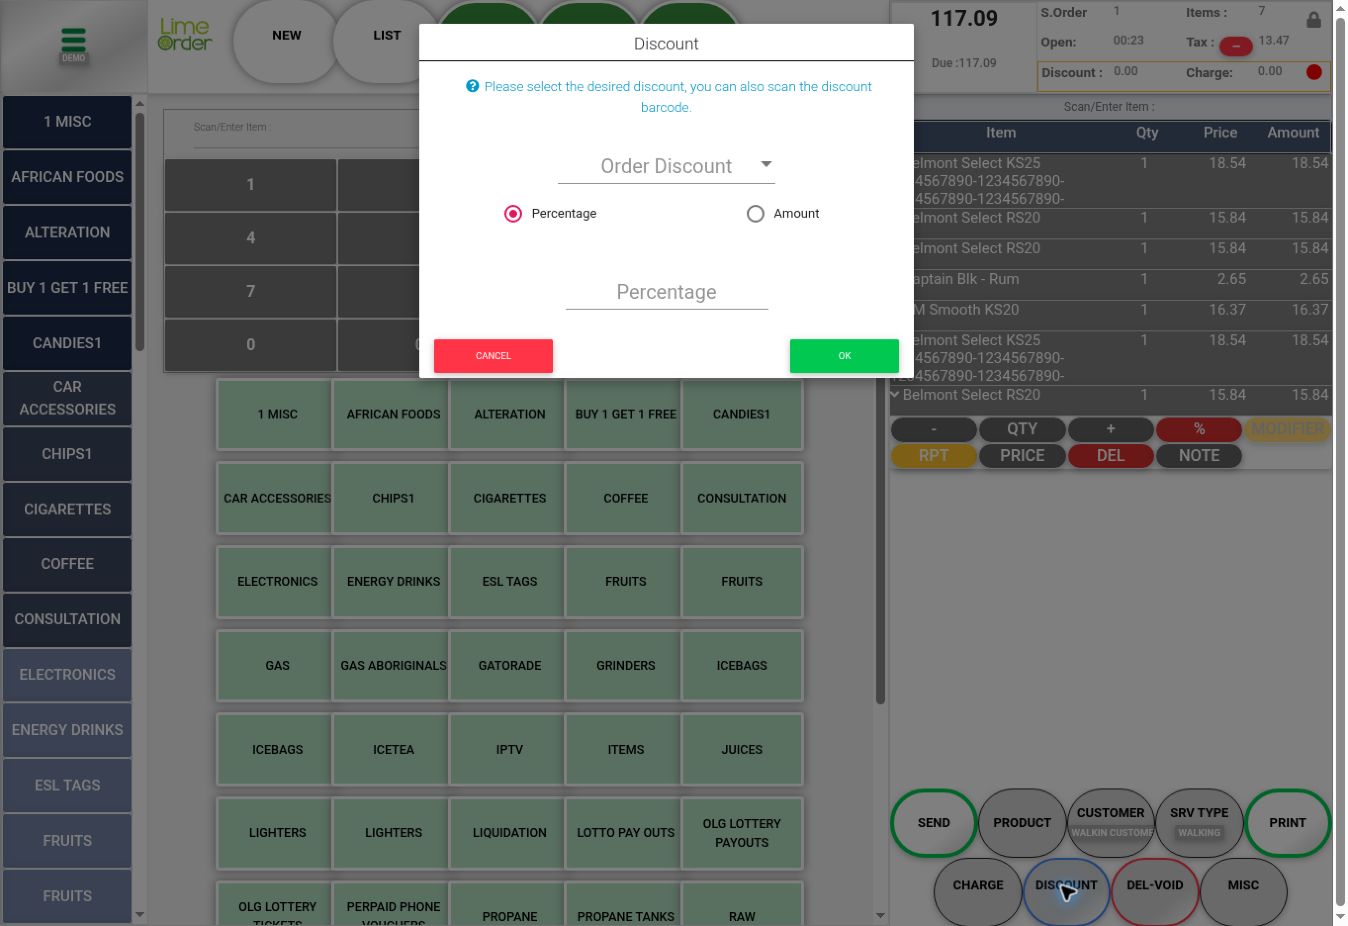Select the Amount radio button
This screenshot has height=926, width=1348.
(755, 214)
